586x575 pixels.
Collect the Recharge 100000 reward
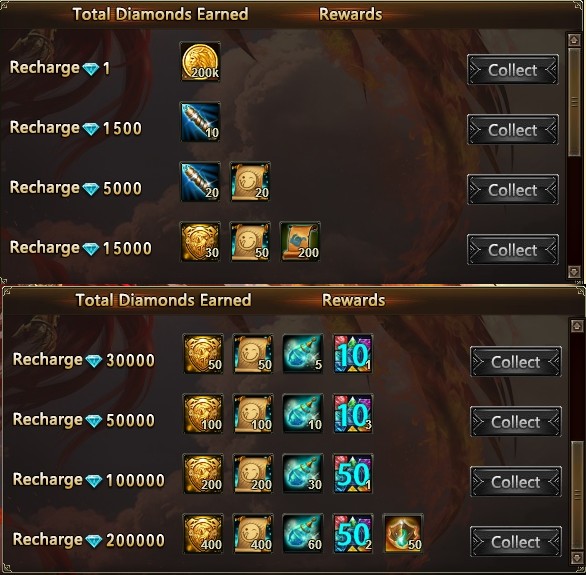(516, 482)
